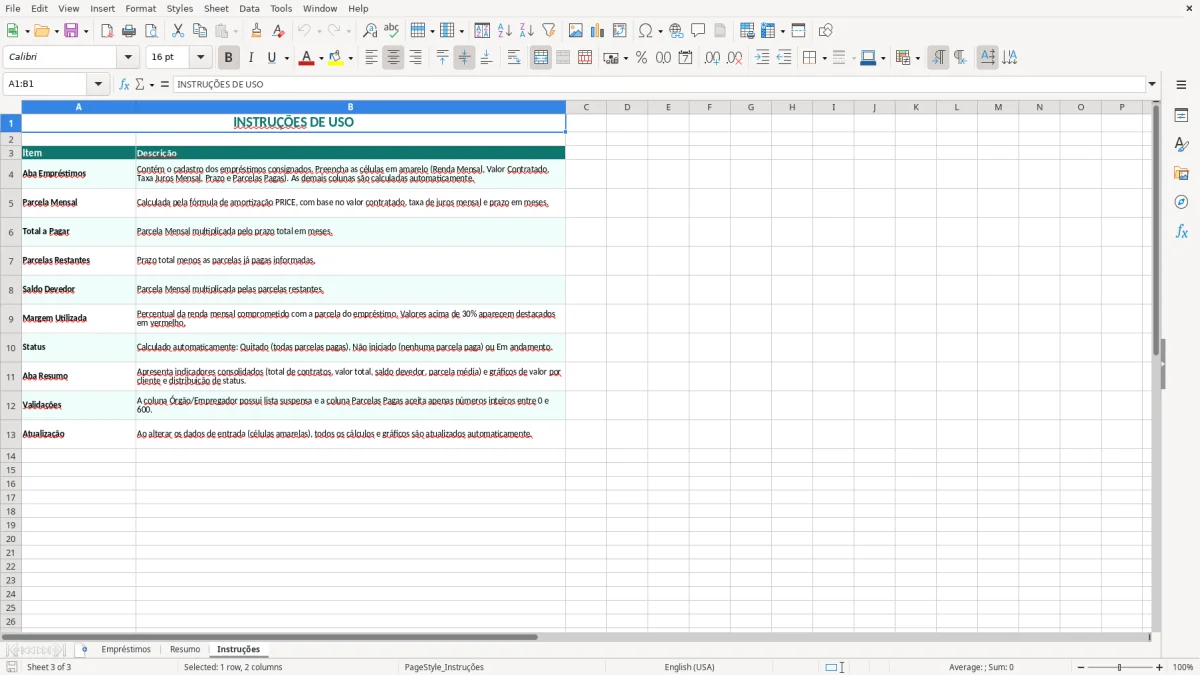Toggle Center Horizontally alignment
The image size is (1200, 675).
(393, 58)
